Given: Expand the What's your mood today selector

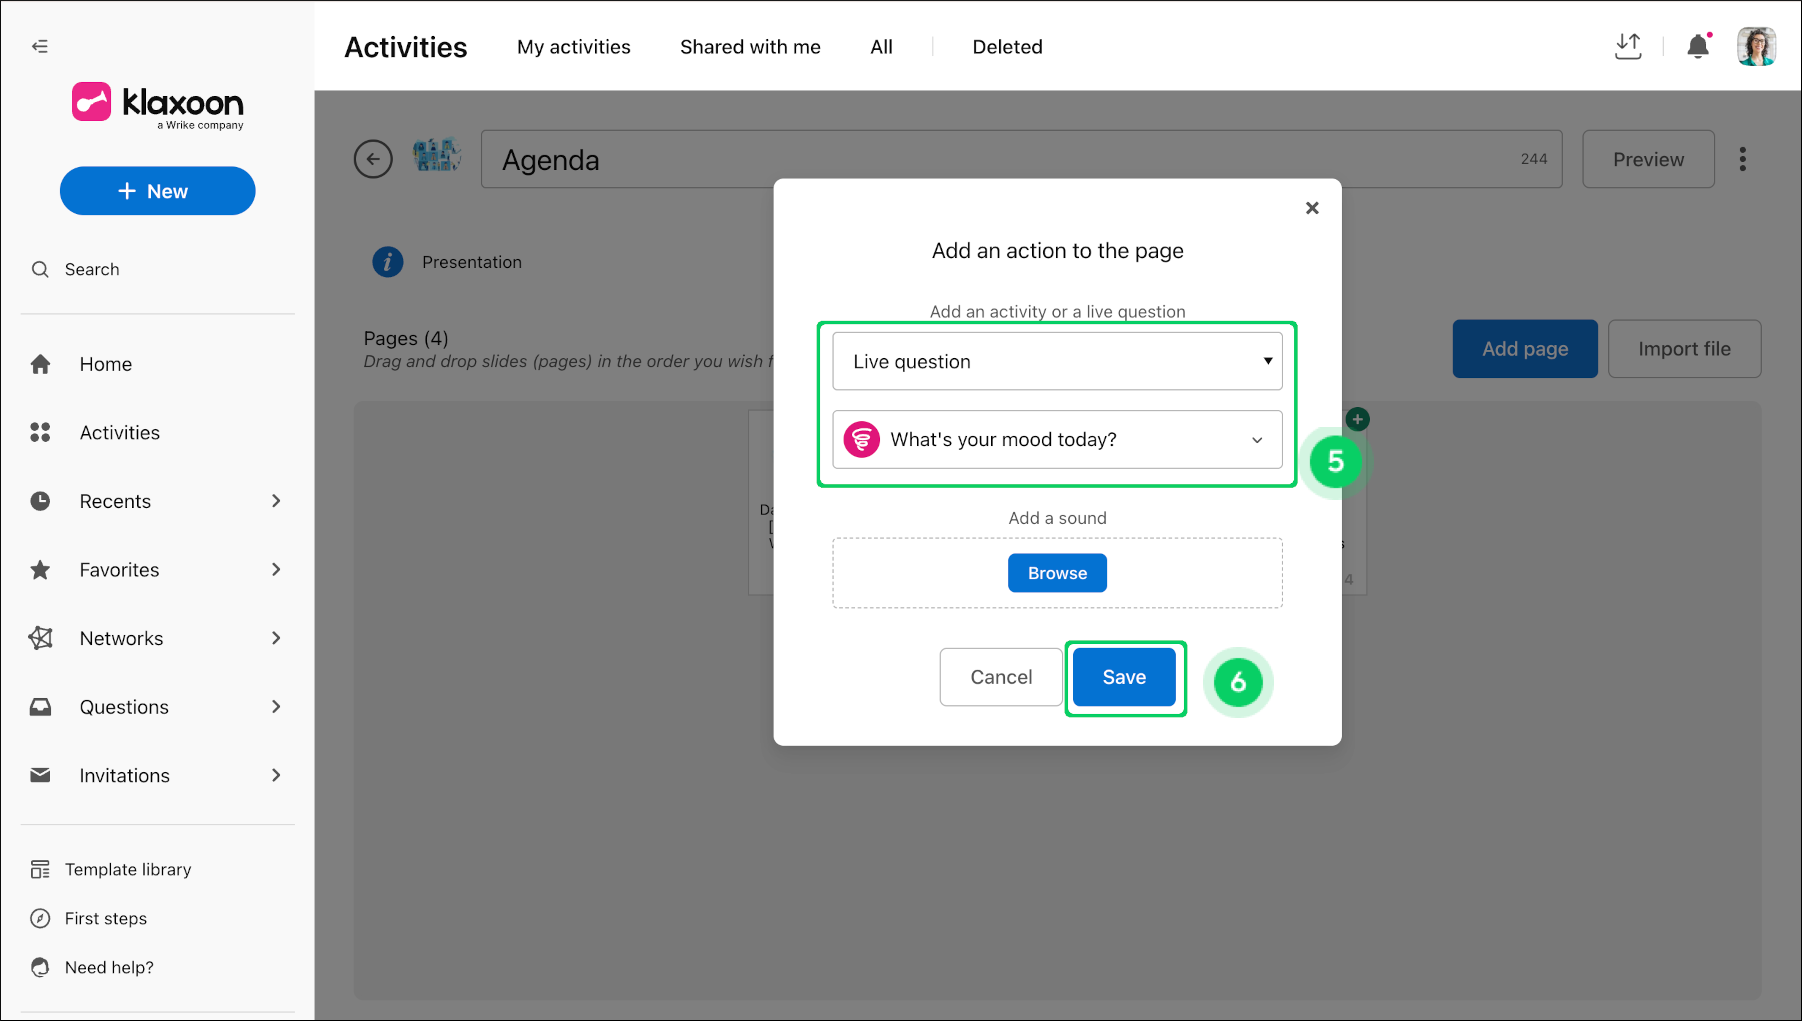Looking at the screenshot, I should click(x=1057, y=439).
